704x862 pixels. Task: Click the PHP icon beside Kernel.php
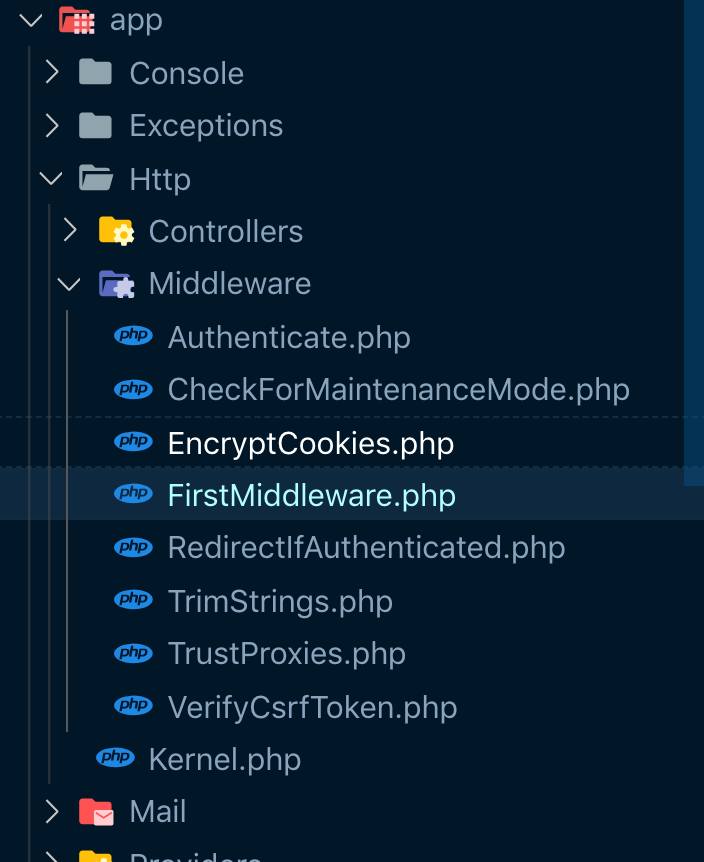pyautogui.click(x=115, y=758)
